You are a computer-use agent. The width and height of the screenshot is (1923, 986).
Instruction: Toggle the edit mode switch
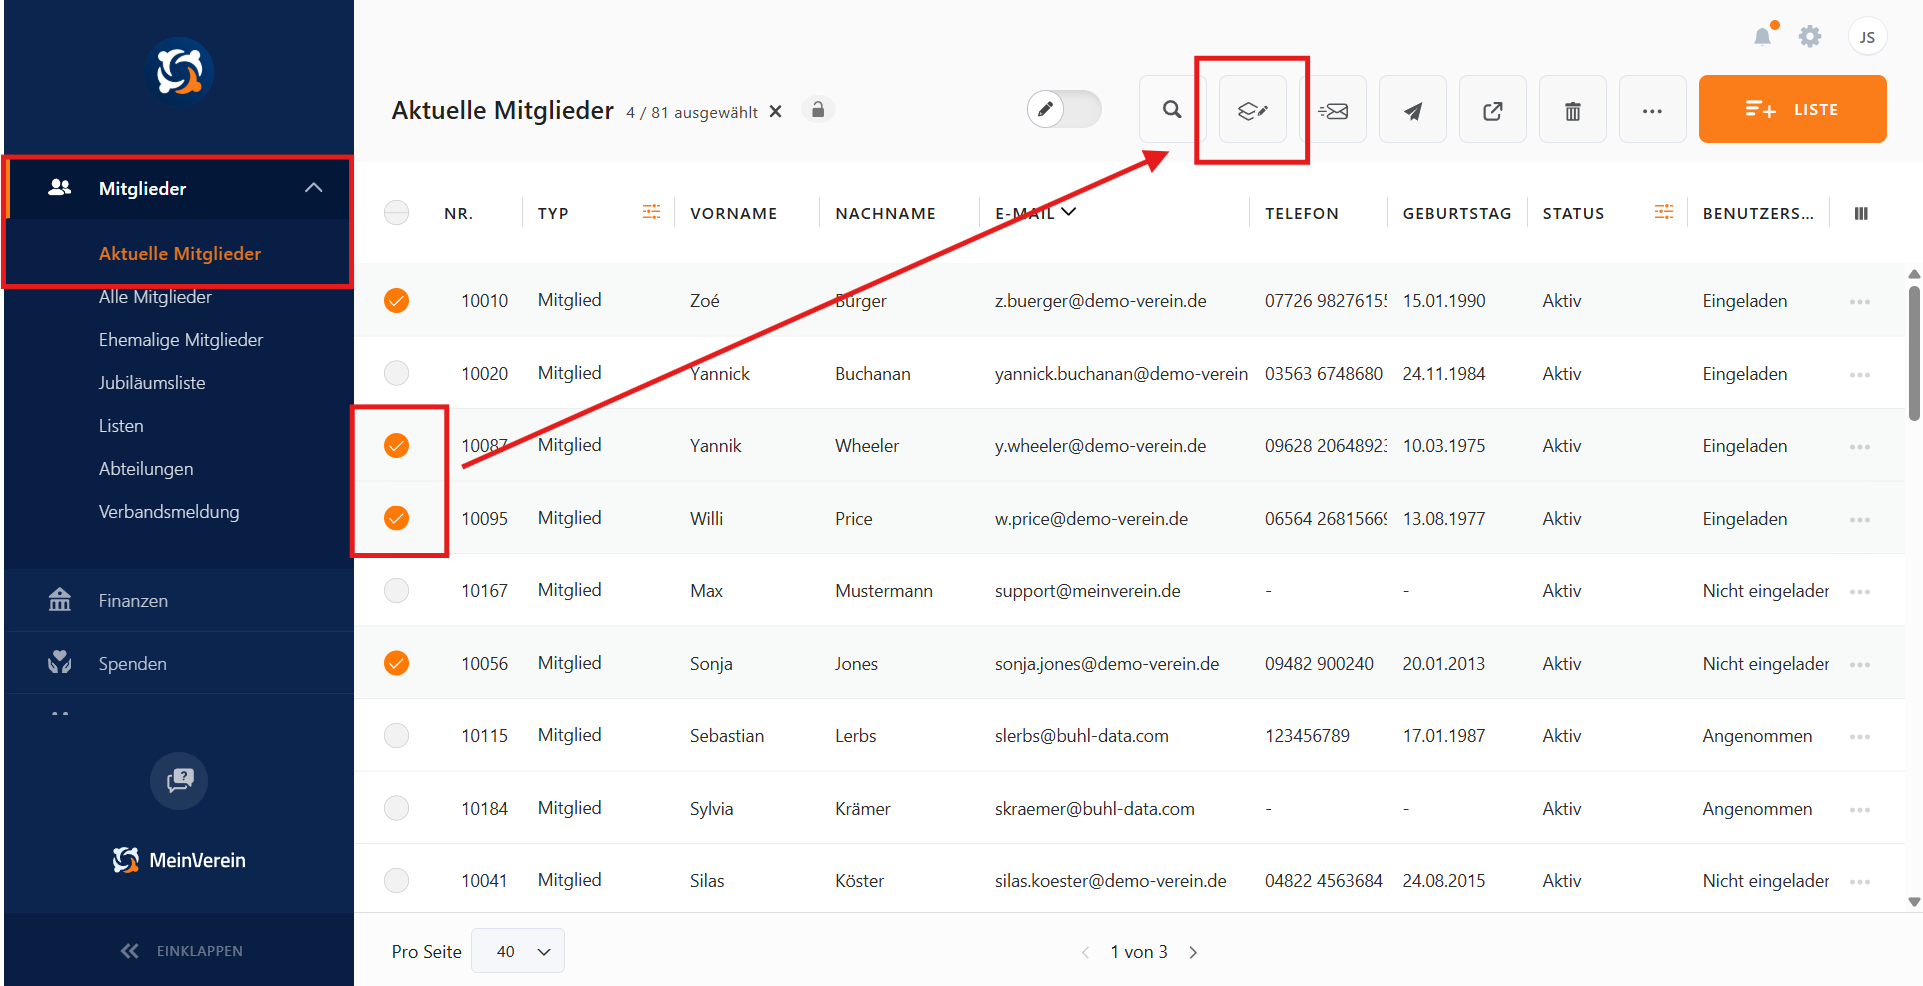1064,109
